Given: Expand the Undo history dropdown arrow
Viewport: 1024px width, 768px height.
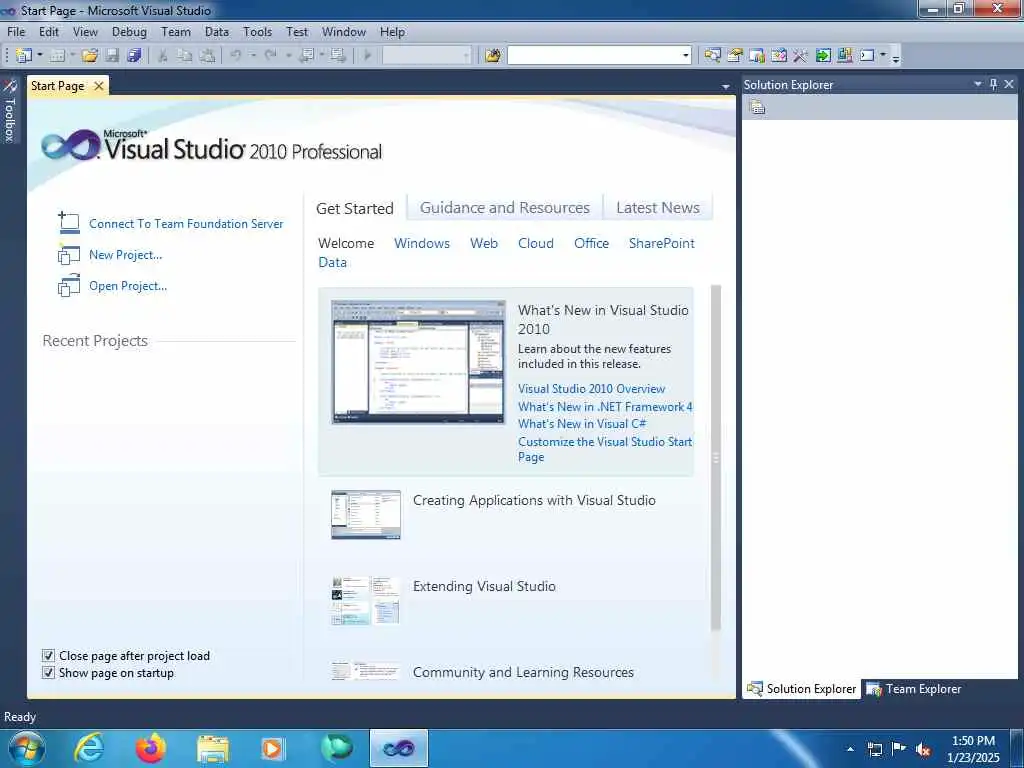Looking at the screenshot, I should pyautogui.click(x=253, y=56).
